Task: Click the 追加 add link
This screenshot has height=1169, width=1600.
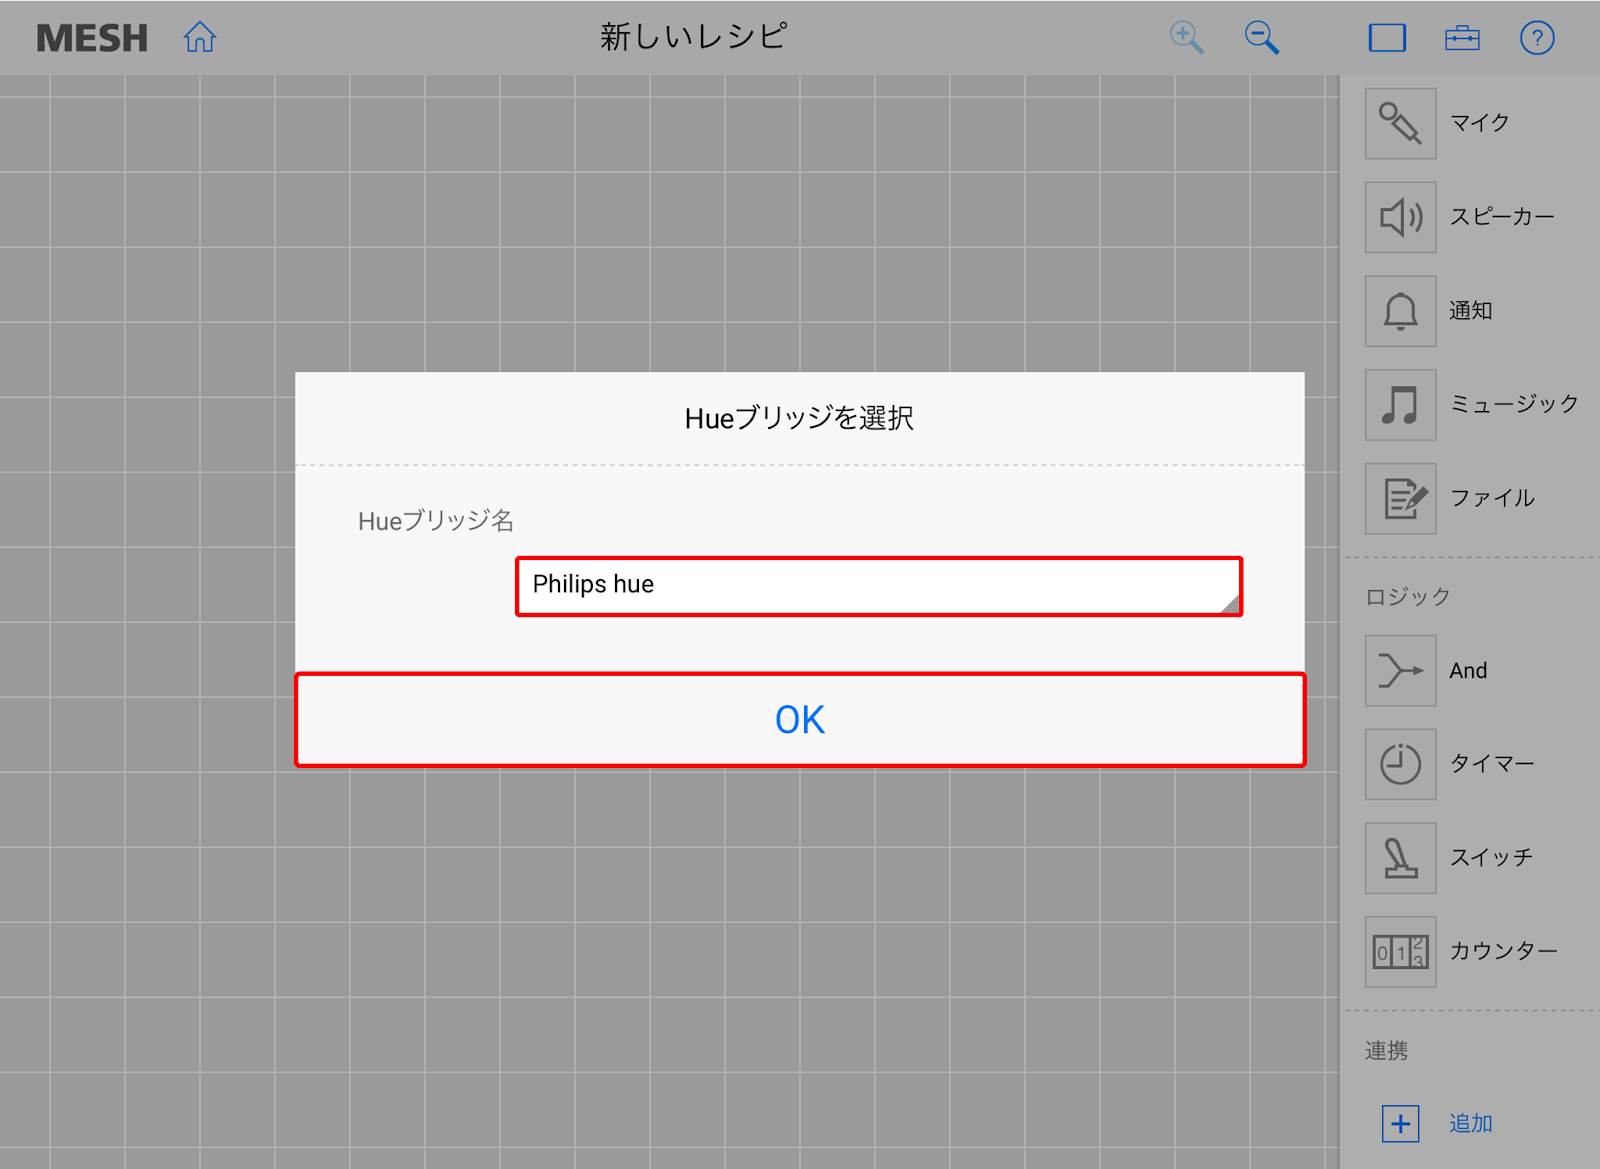Action: 1471,1124
